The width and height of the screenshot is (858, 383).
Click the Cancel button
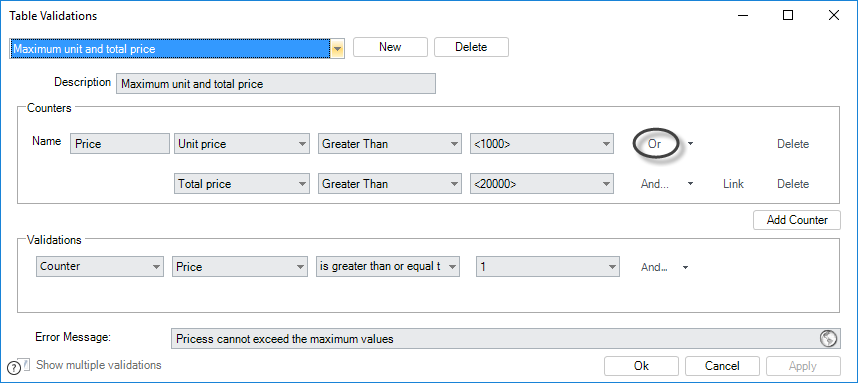click(722, 365)
